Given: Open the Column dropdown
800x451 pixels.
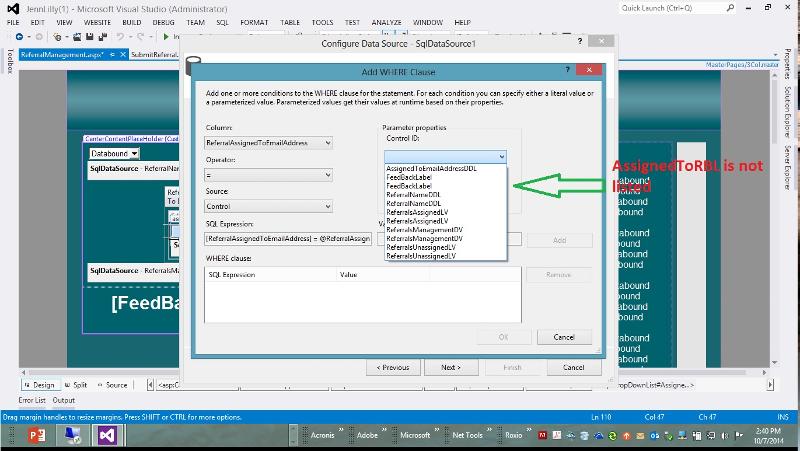Looking at the screenshot, I should coord(328,143).
